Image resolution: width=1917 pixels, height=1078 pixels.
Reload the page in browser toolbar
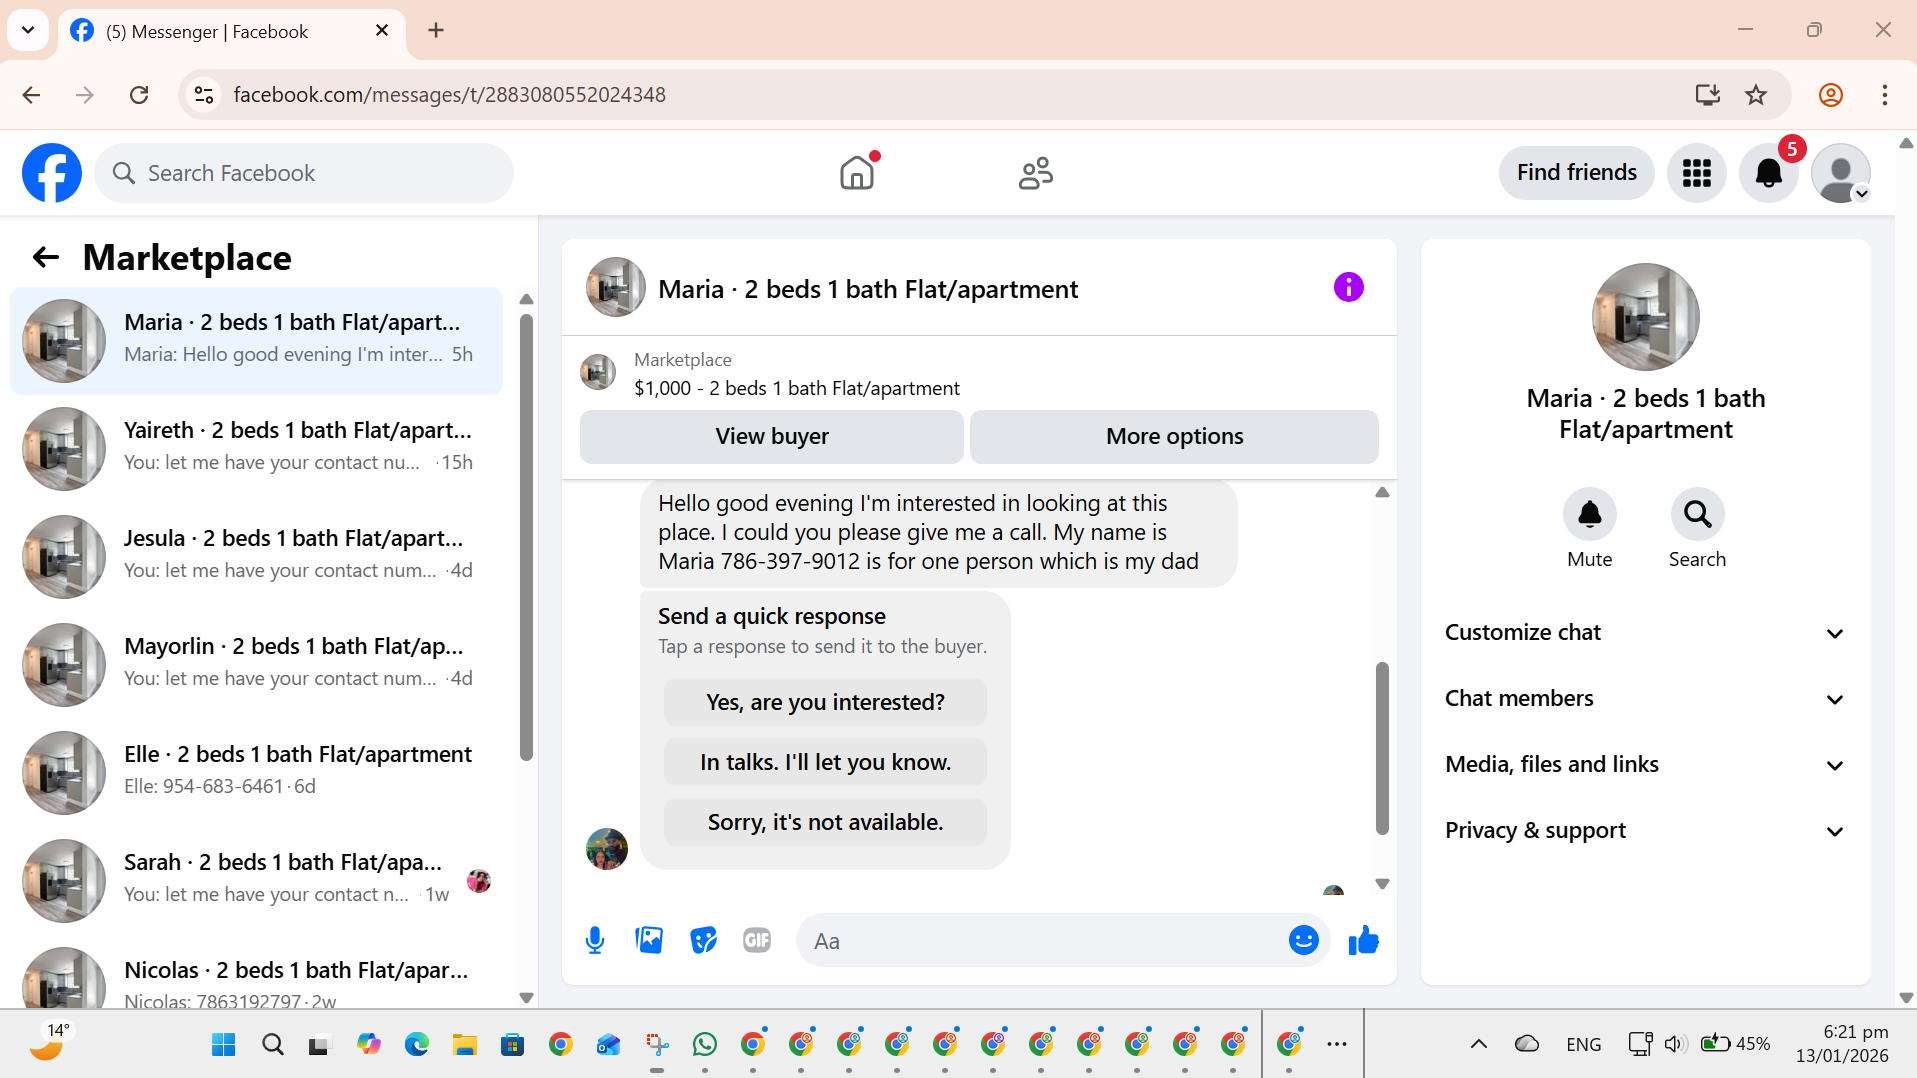[x=139, y=95]
